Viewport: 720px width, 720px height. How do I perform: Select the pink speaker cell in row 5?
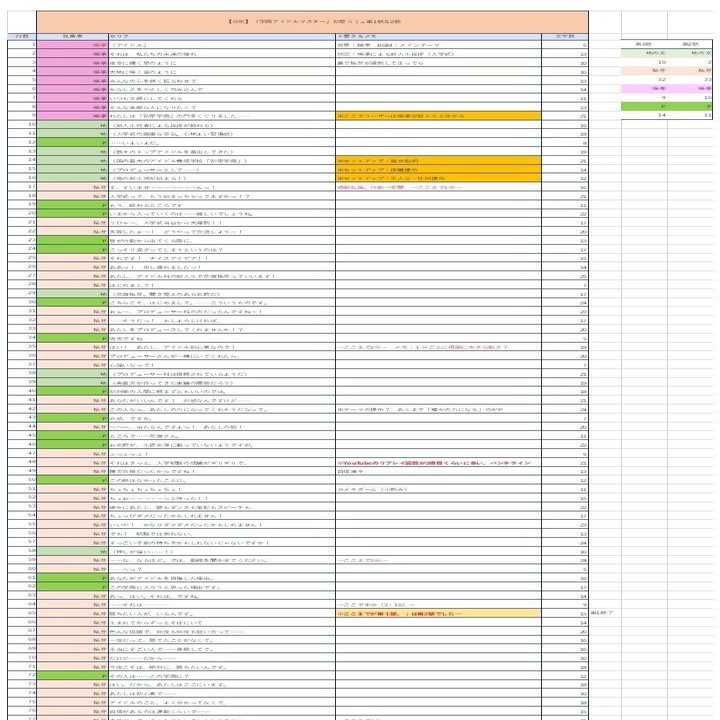tap(73, 80)
